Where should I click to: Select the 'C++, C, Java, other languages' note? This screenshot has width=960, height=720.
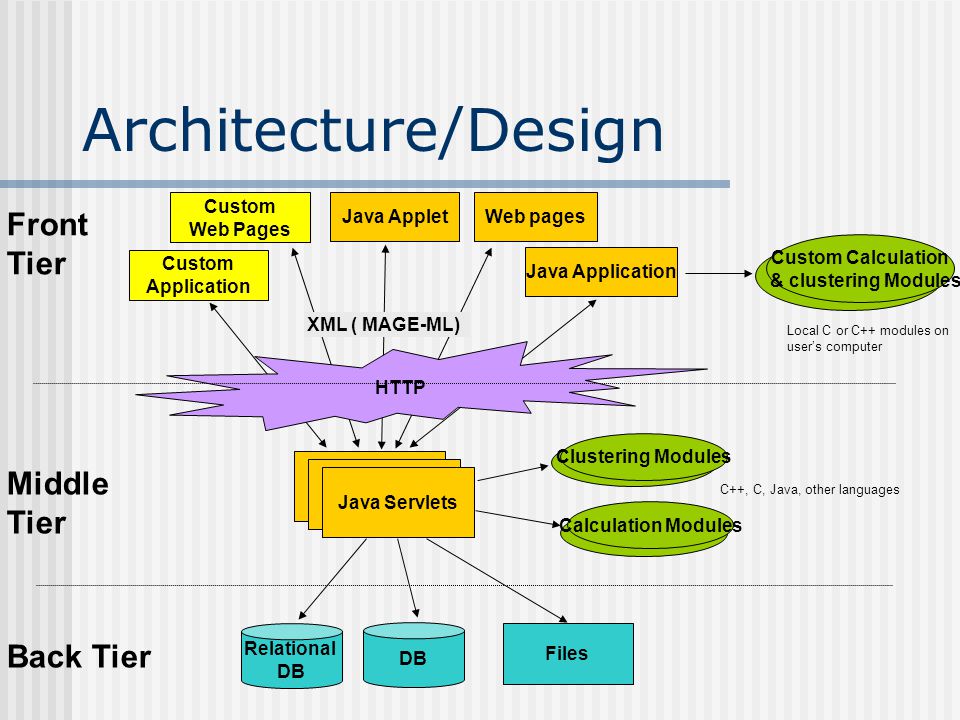[x=809, y=490]
